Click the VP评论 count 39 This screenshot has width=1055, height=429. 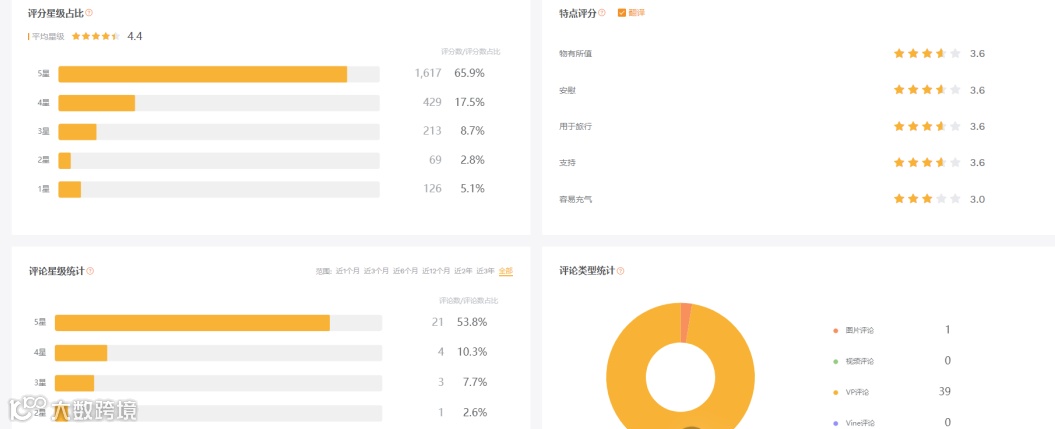coord(945,391)
